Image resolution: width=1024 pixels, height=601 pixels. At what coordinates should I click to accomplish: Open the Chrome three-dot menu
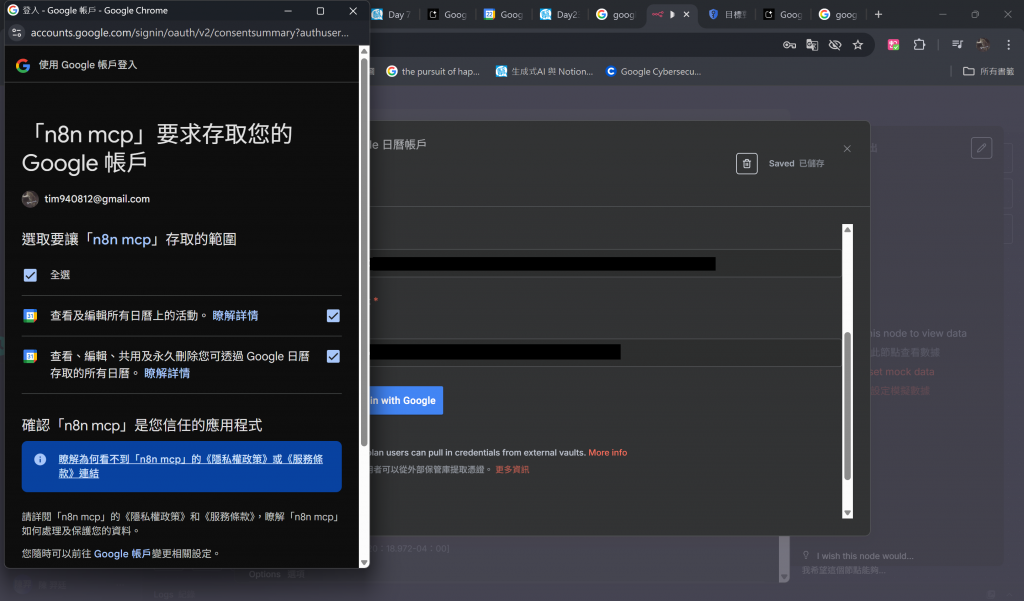(1008, 44)
